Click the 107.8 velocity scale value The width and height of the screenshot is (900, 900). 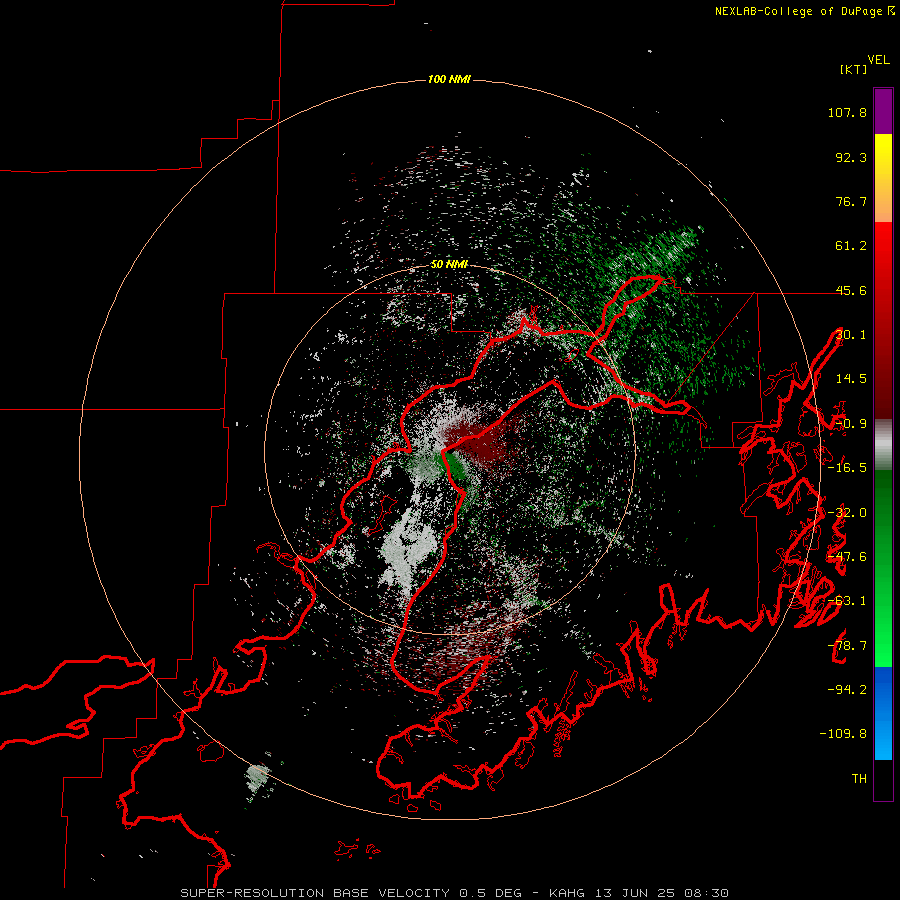[x=847, y=112]
